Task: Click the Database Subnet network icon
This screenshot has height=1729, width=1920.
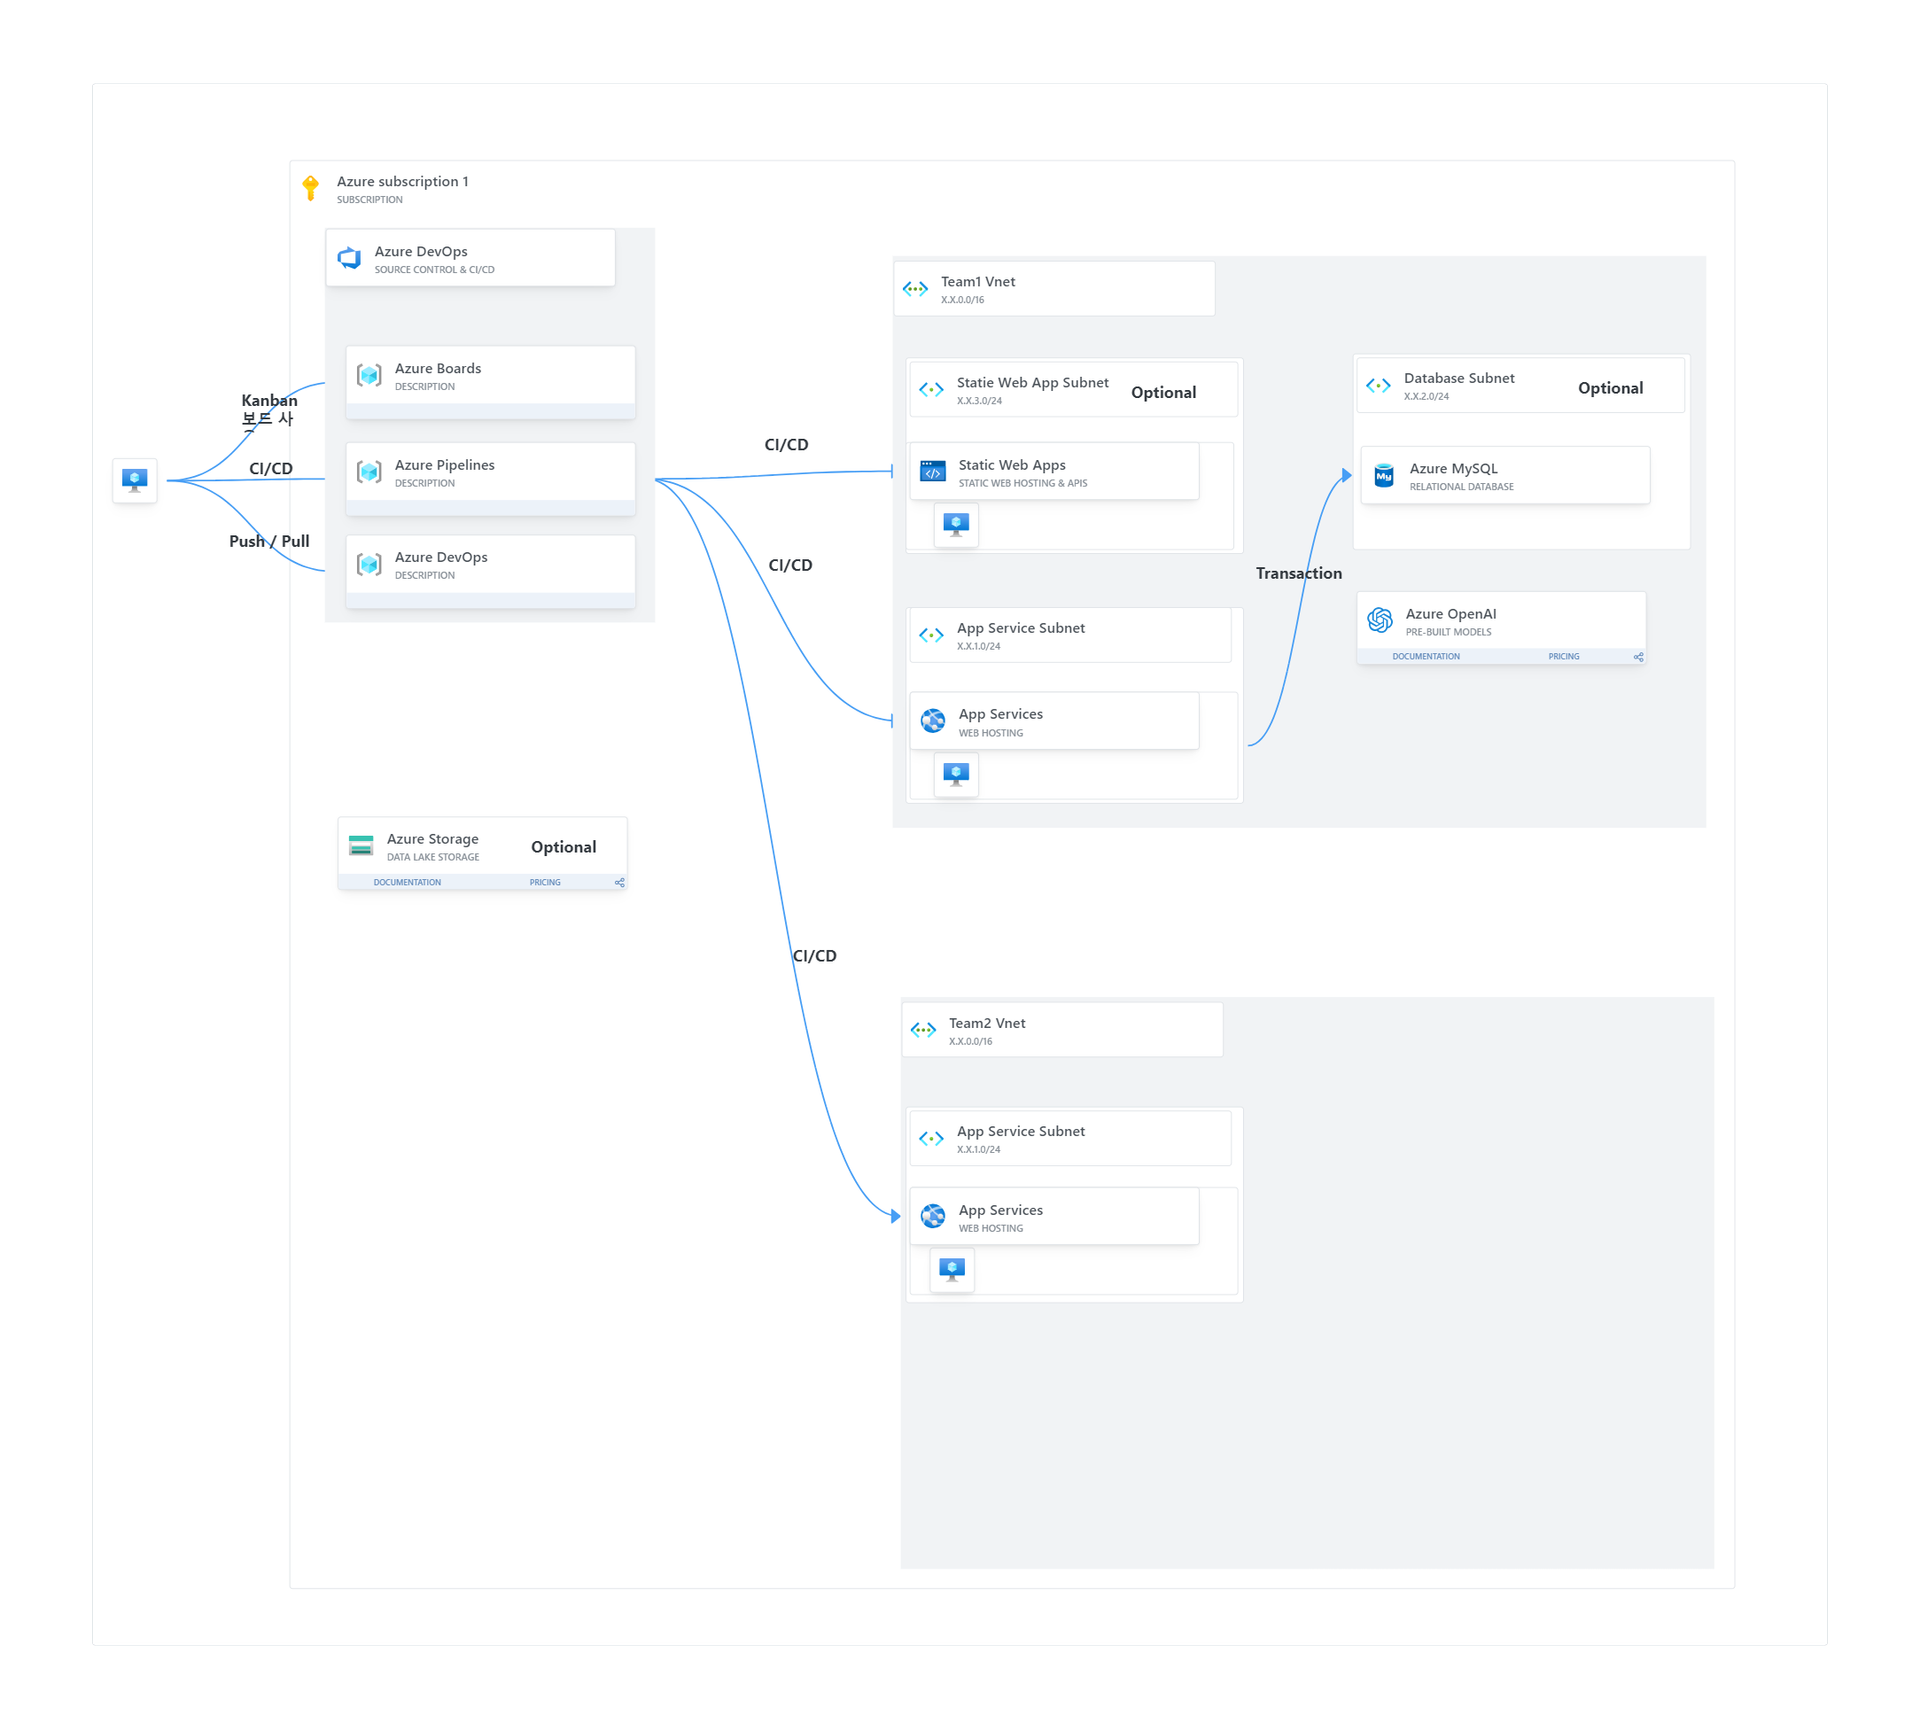Action: [1379, 386]
